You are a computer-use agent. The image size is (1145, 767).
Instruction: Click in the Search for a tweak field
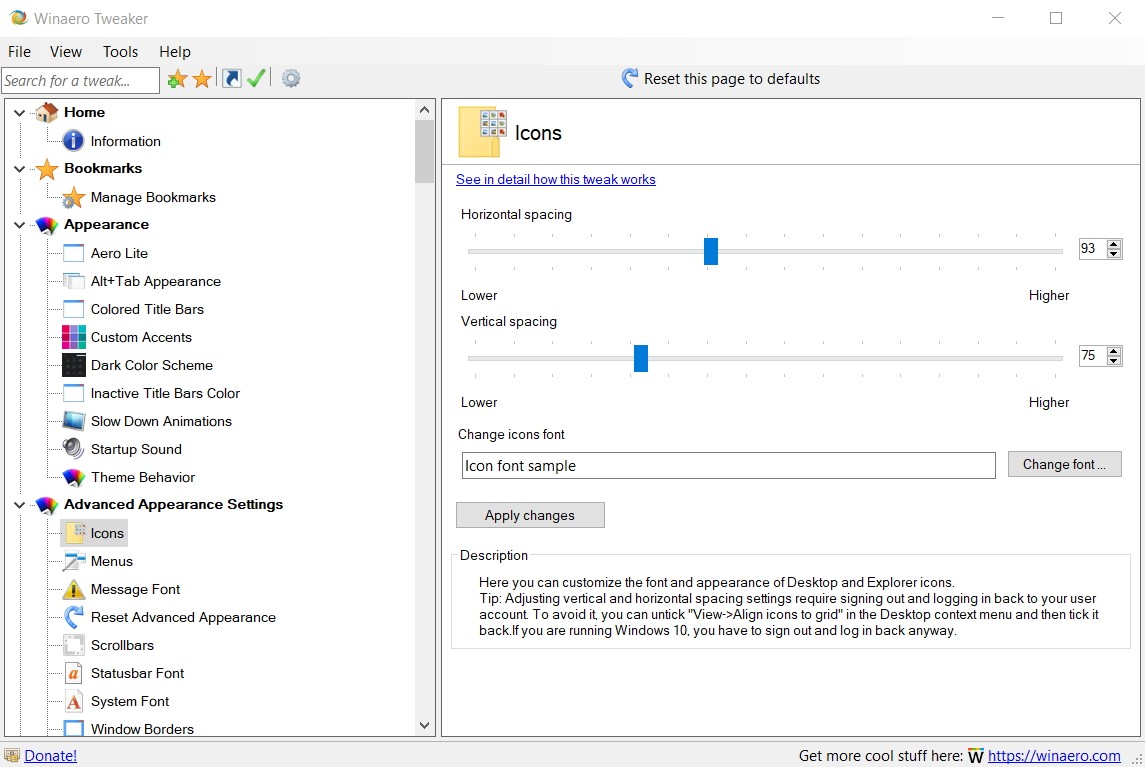point(80,80)
